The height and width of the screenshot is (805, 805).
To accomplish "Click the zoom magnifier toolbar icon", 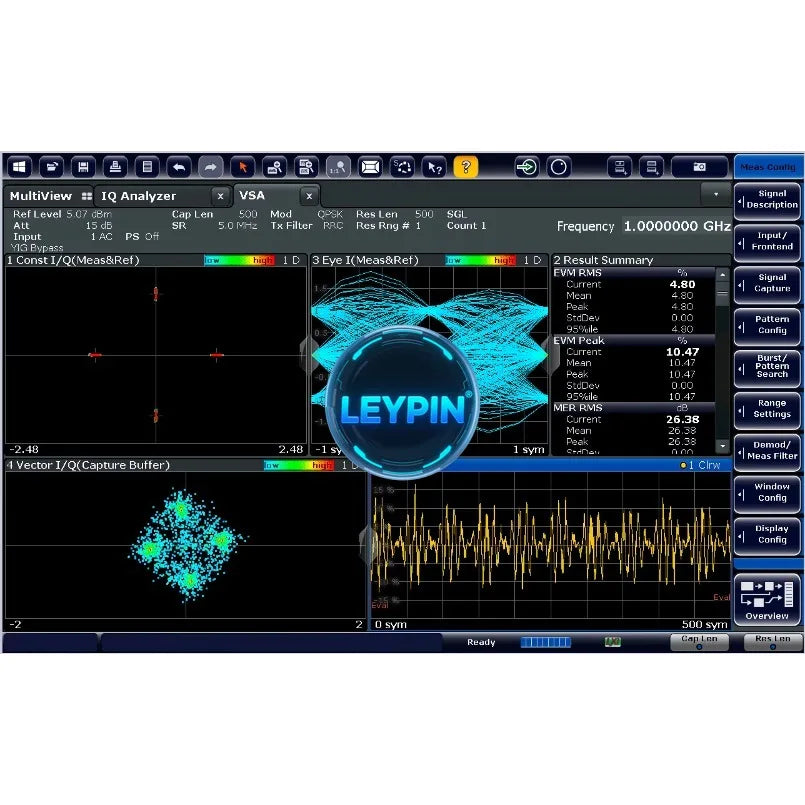I will [275, 167].
